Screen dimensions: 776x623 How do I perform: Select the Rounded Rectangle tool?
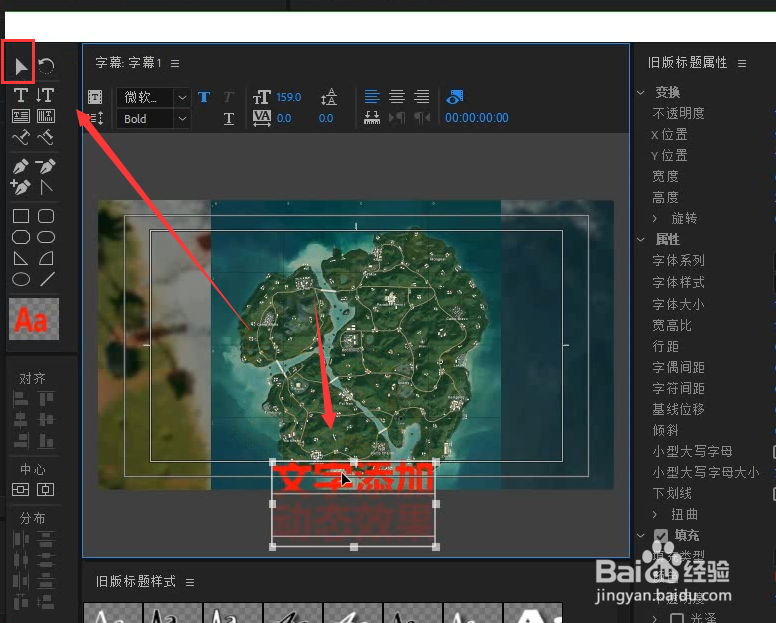[46, 237]
